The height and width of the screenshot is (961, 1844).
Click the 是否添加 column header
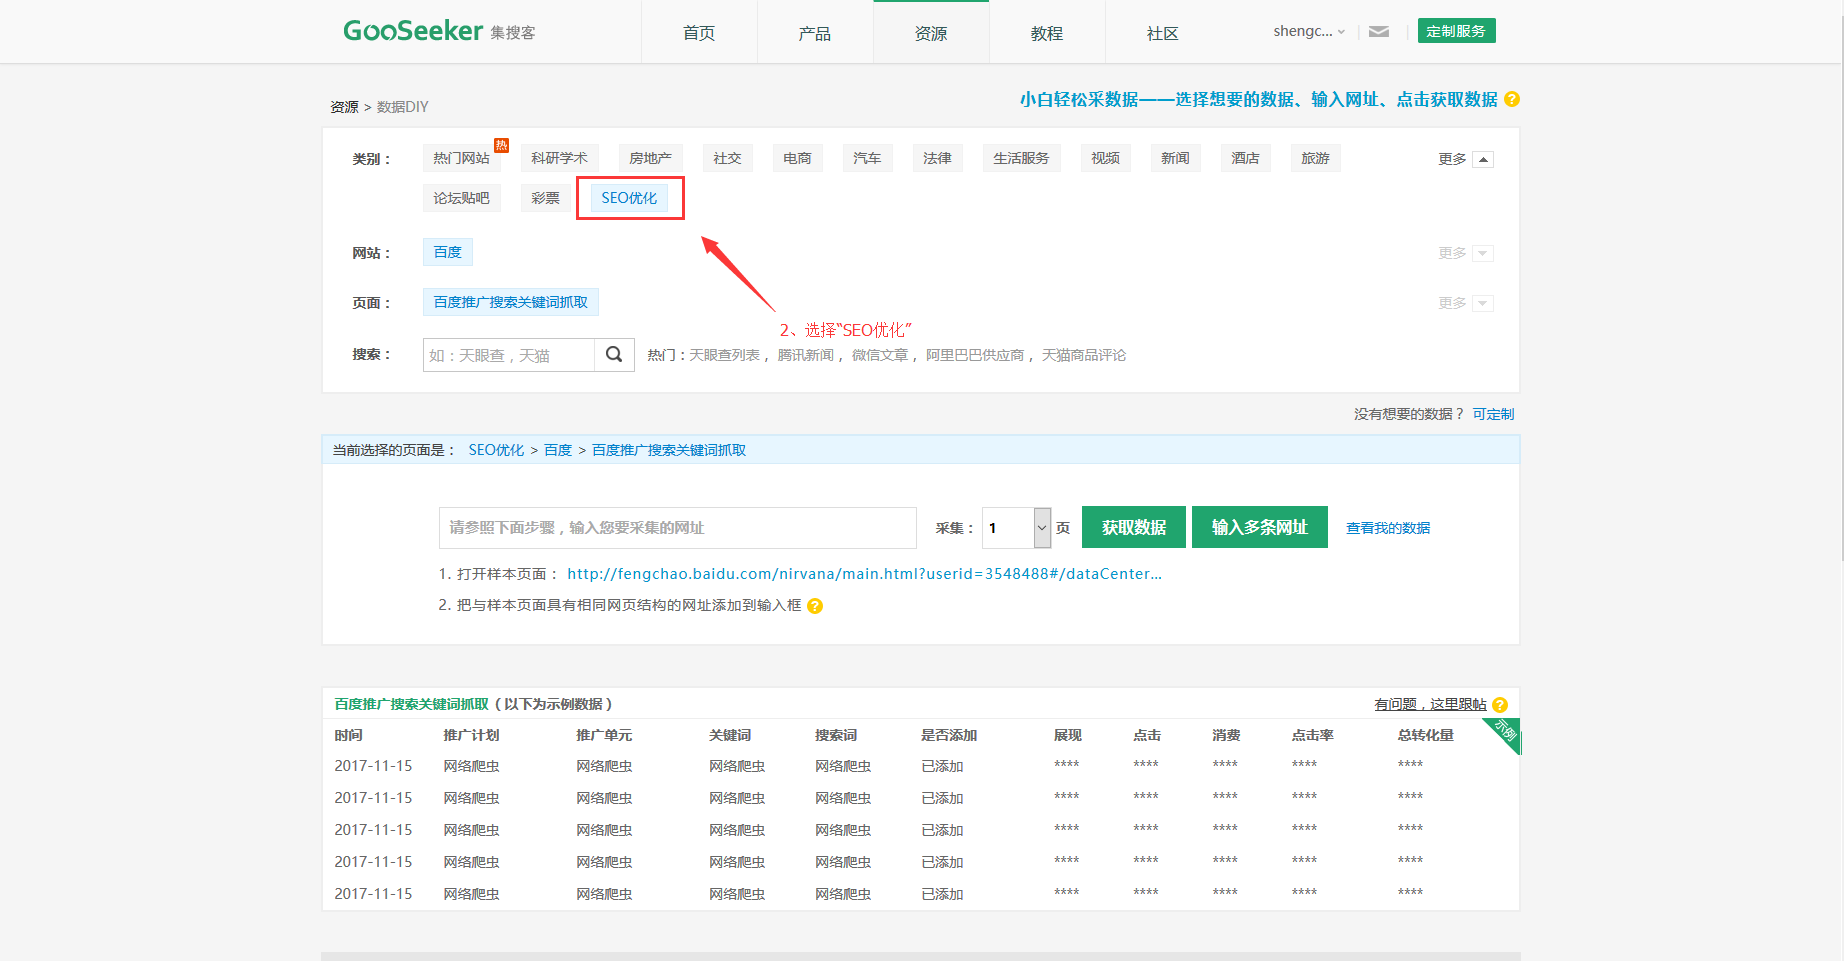[x=949, y=735]
